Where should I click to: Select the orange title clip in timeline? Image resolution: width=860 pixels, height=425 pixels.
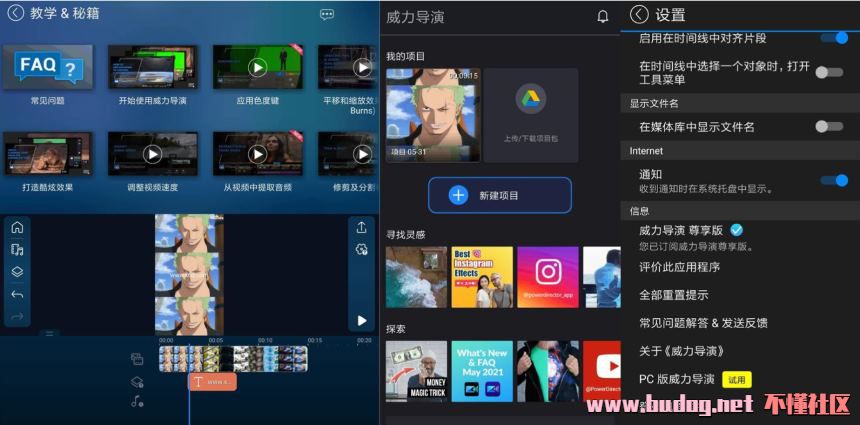point(213,382)
